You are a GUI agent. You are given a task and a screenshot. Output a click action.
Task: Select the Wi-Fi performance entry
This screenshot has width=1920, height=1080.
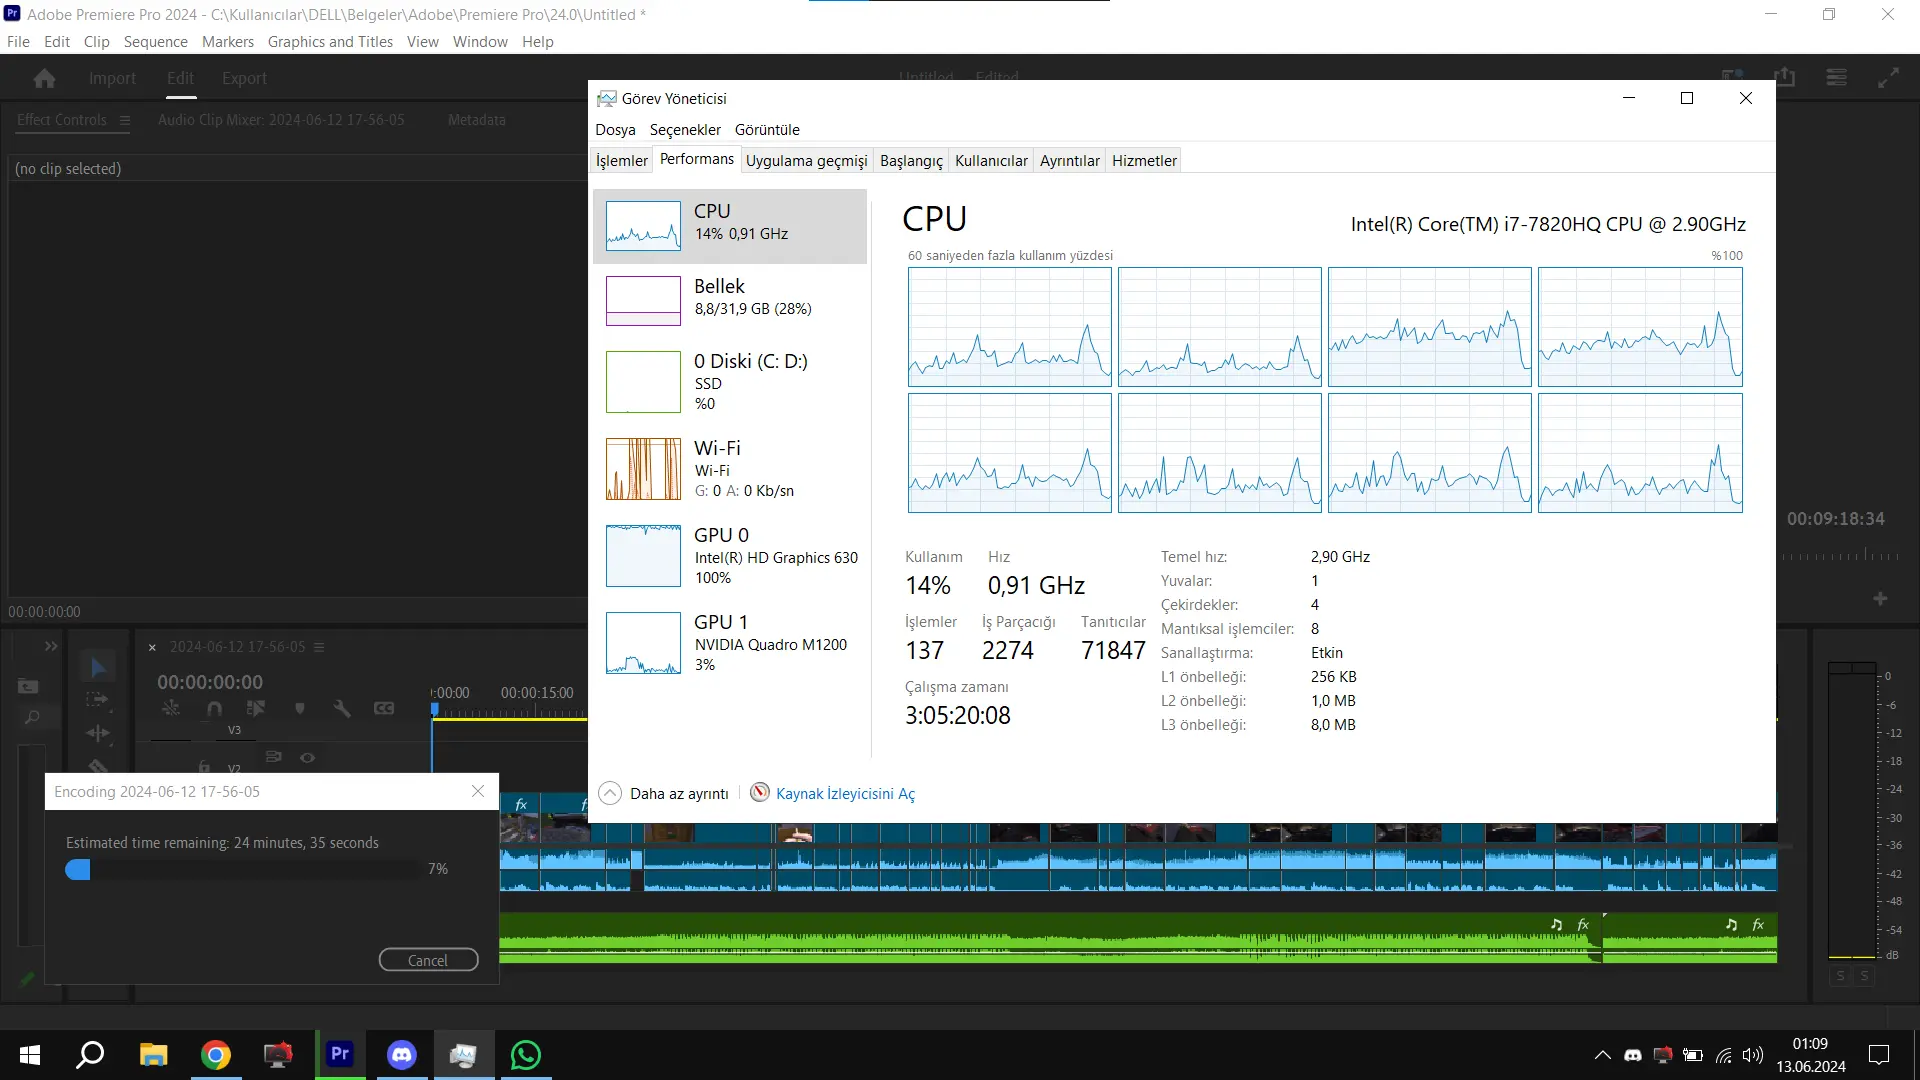730,468
